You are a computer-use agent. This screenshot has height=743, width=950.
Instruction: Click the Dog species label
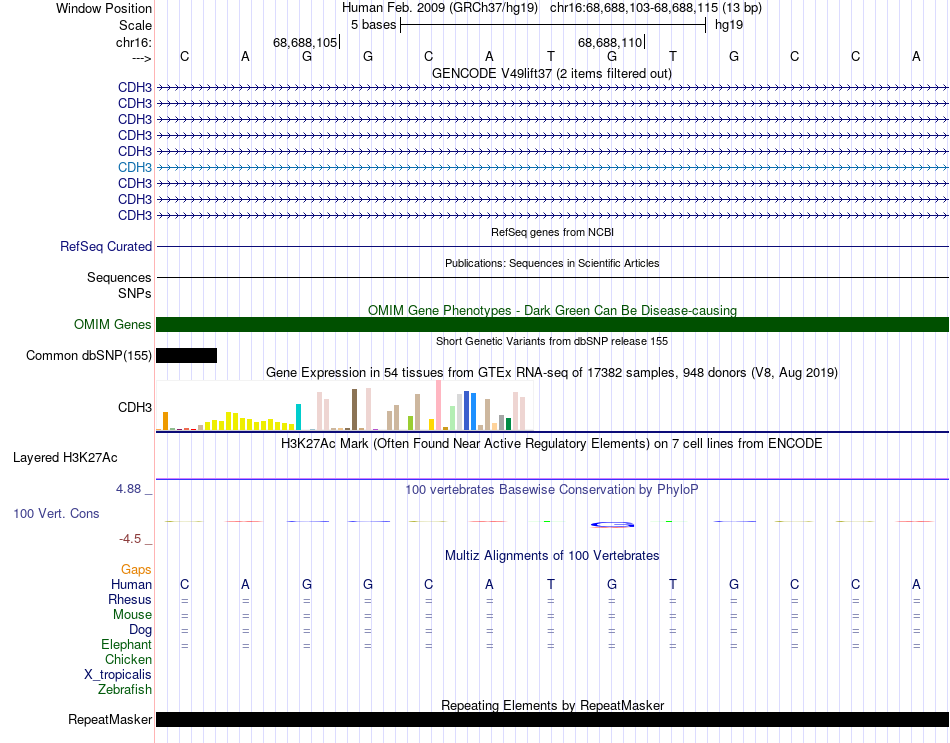pos(140,630)
